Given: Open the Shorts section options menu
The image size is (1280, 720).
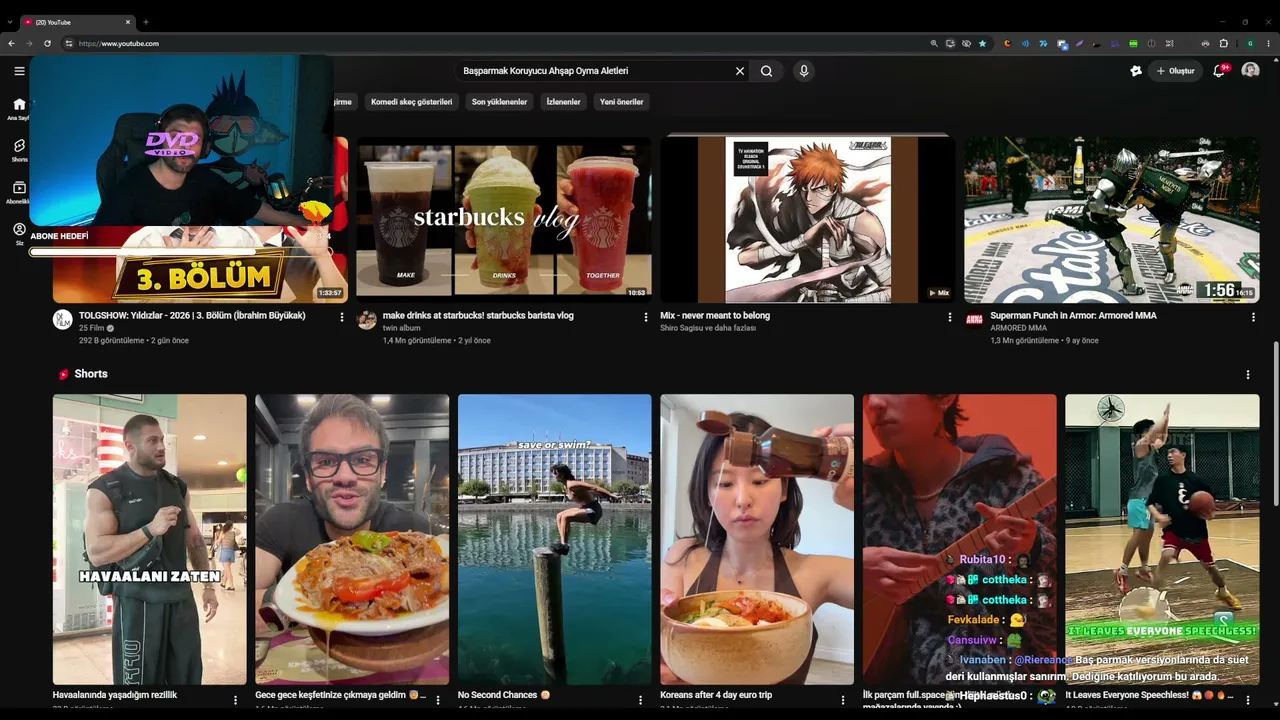Looking at the screenshot, I should coord(1247,375).
